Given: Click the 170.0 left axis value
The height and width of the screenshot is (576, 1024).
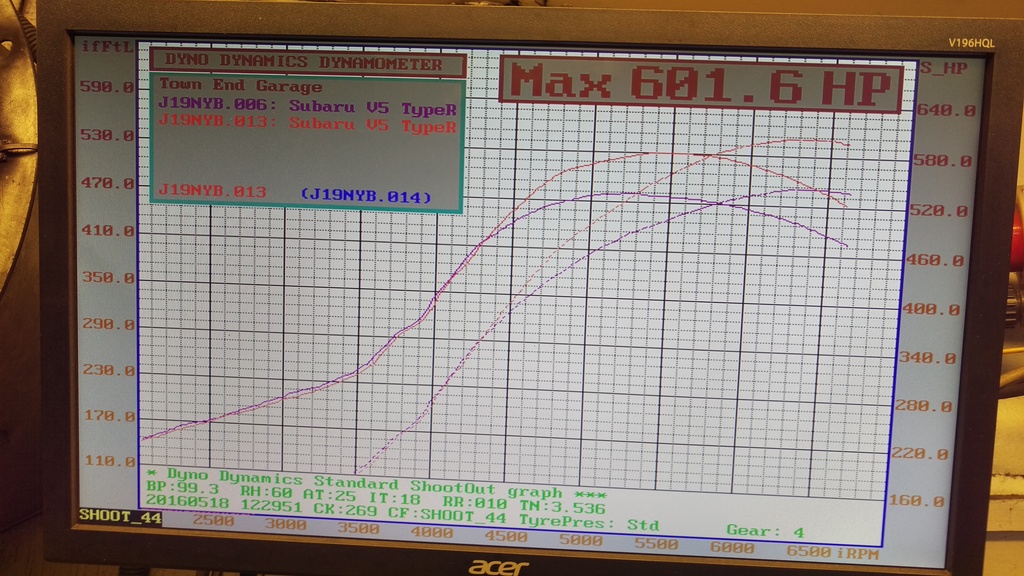Looking at the screenshot, I should pyautogui.click(x=110, y=416).
